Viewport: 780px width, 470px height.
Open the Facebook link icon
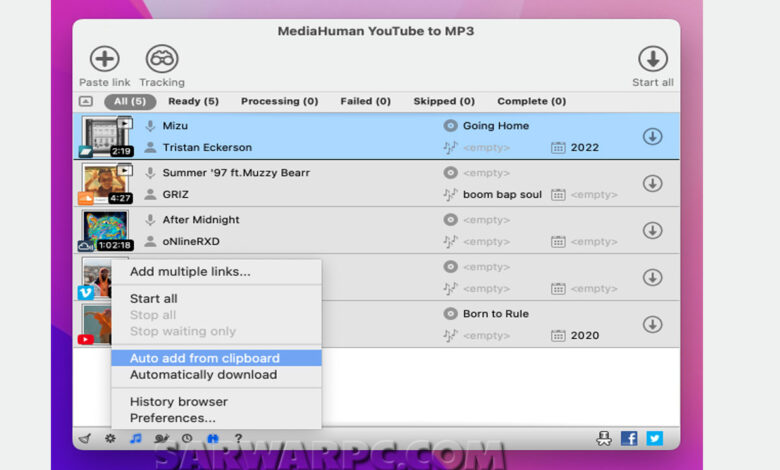click(629, 438)
